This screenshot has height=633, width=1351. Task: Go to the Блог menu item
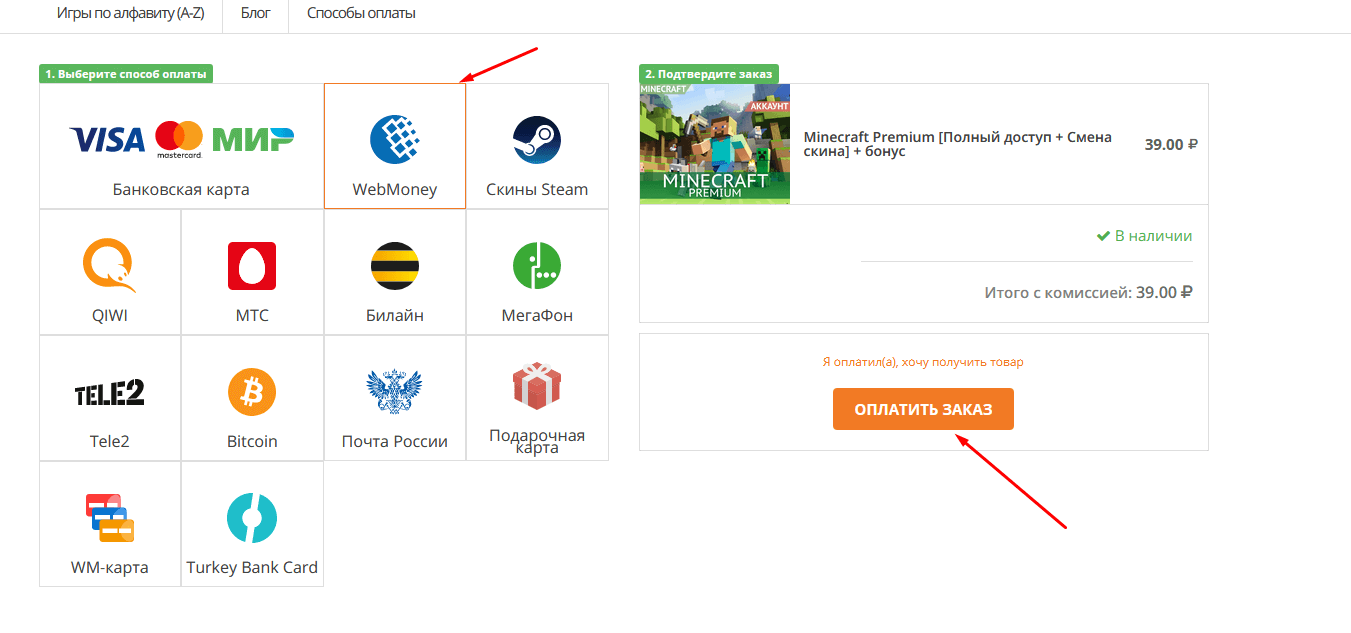click(256, 14)
